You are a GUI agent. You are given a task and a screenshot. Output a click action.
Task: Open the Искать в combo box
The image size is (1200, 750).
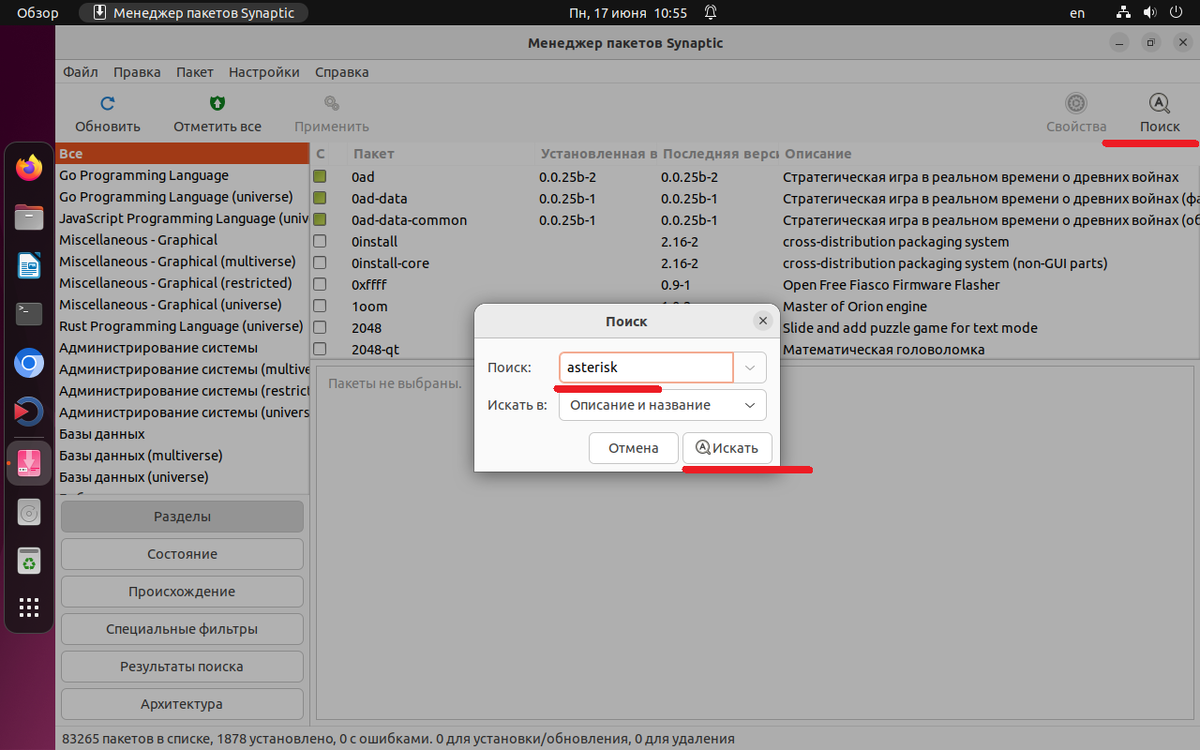(x=662, y=405)
